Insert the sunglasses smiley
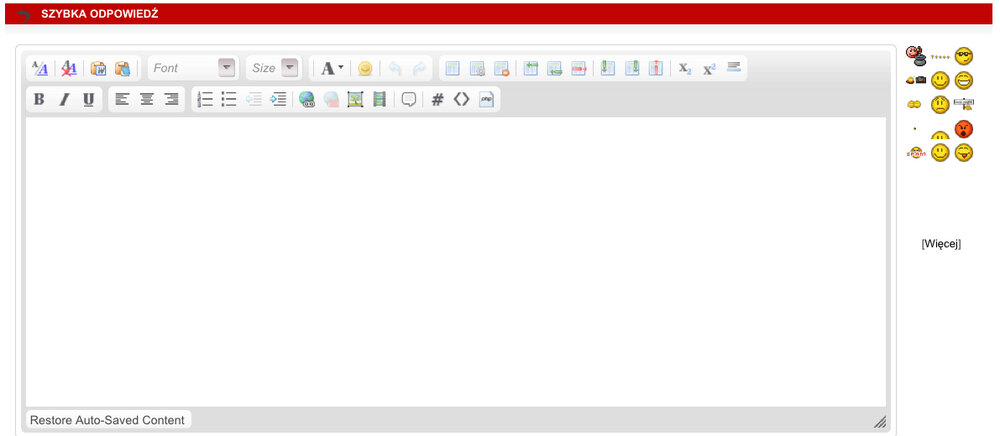Screen dimensions: 1000x436 [964, 56]
